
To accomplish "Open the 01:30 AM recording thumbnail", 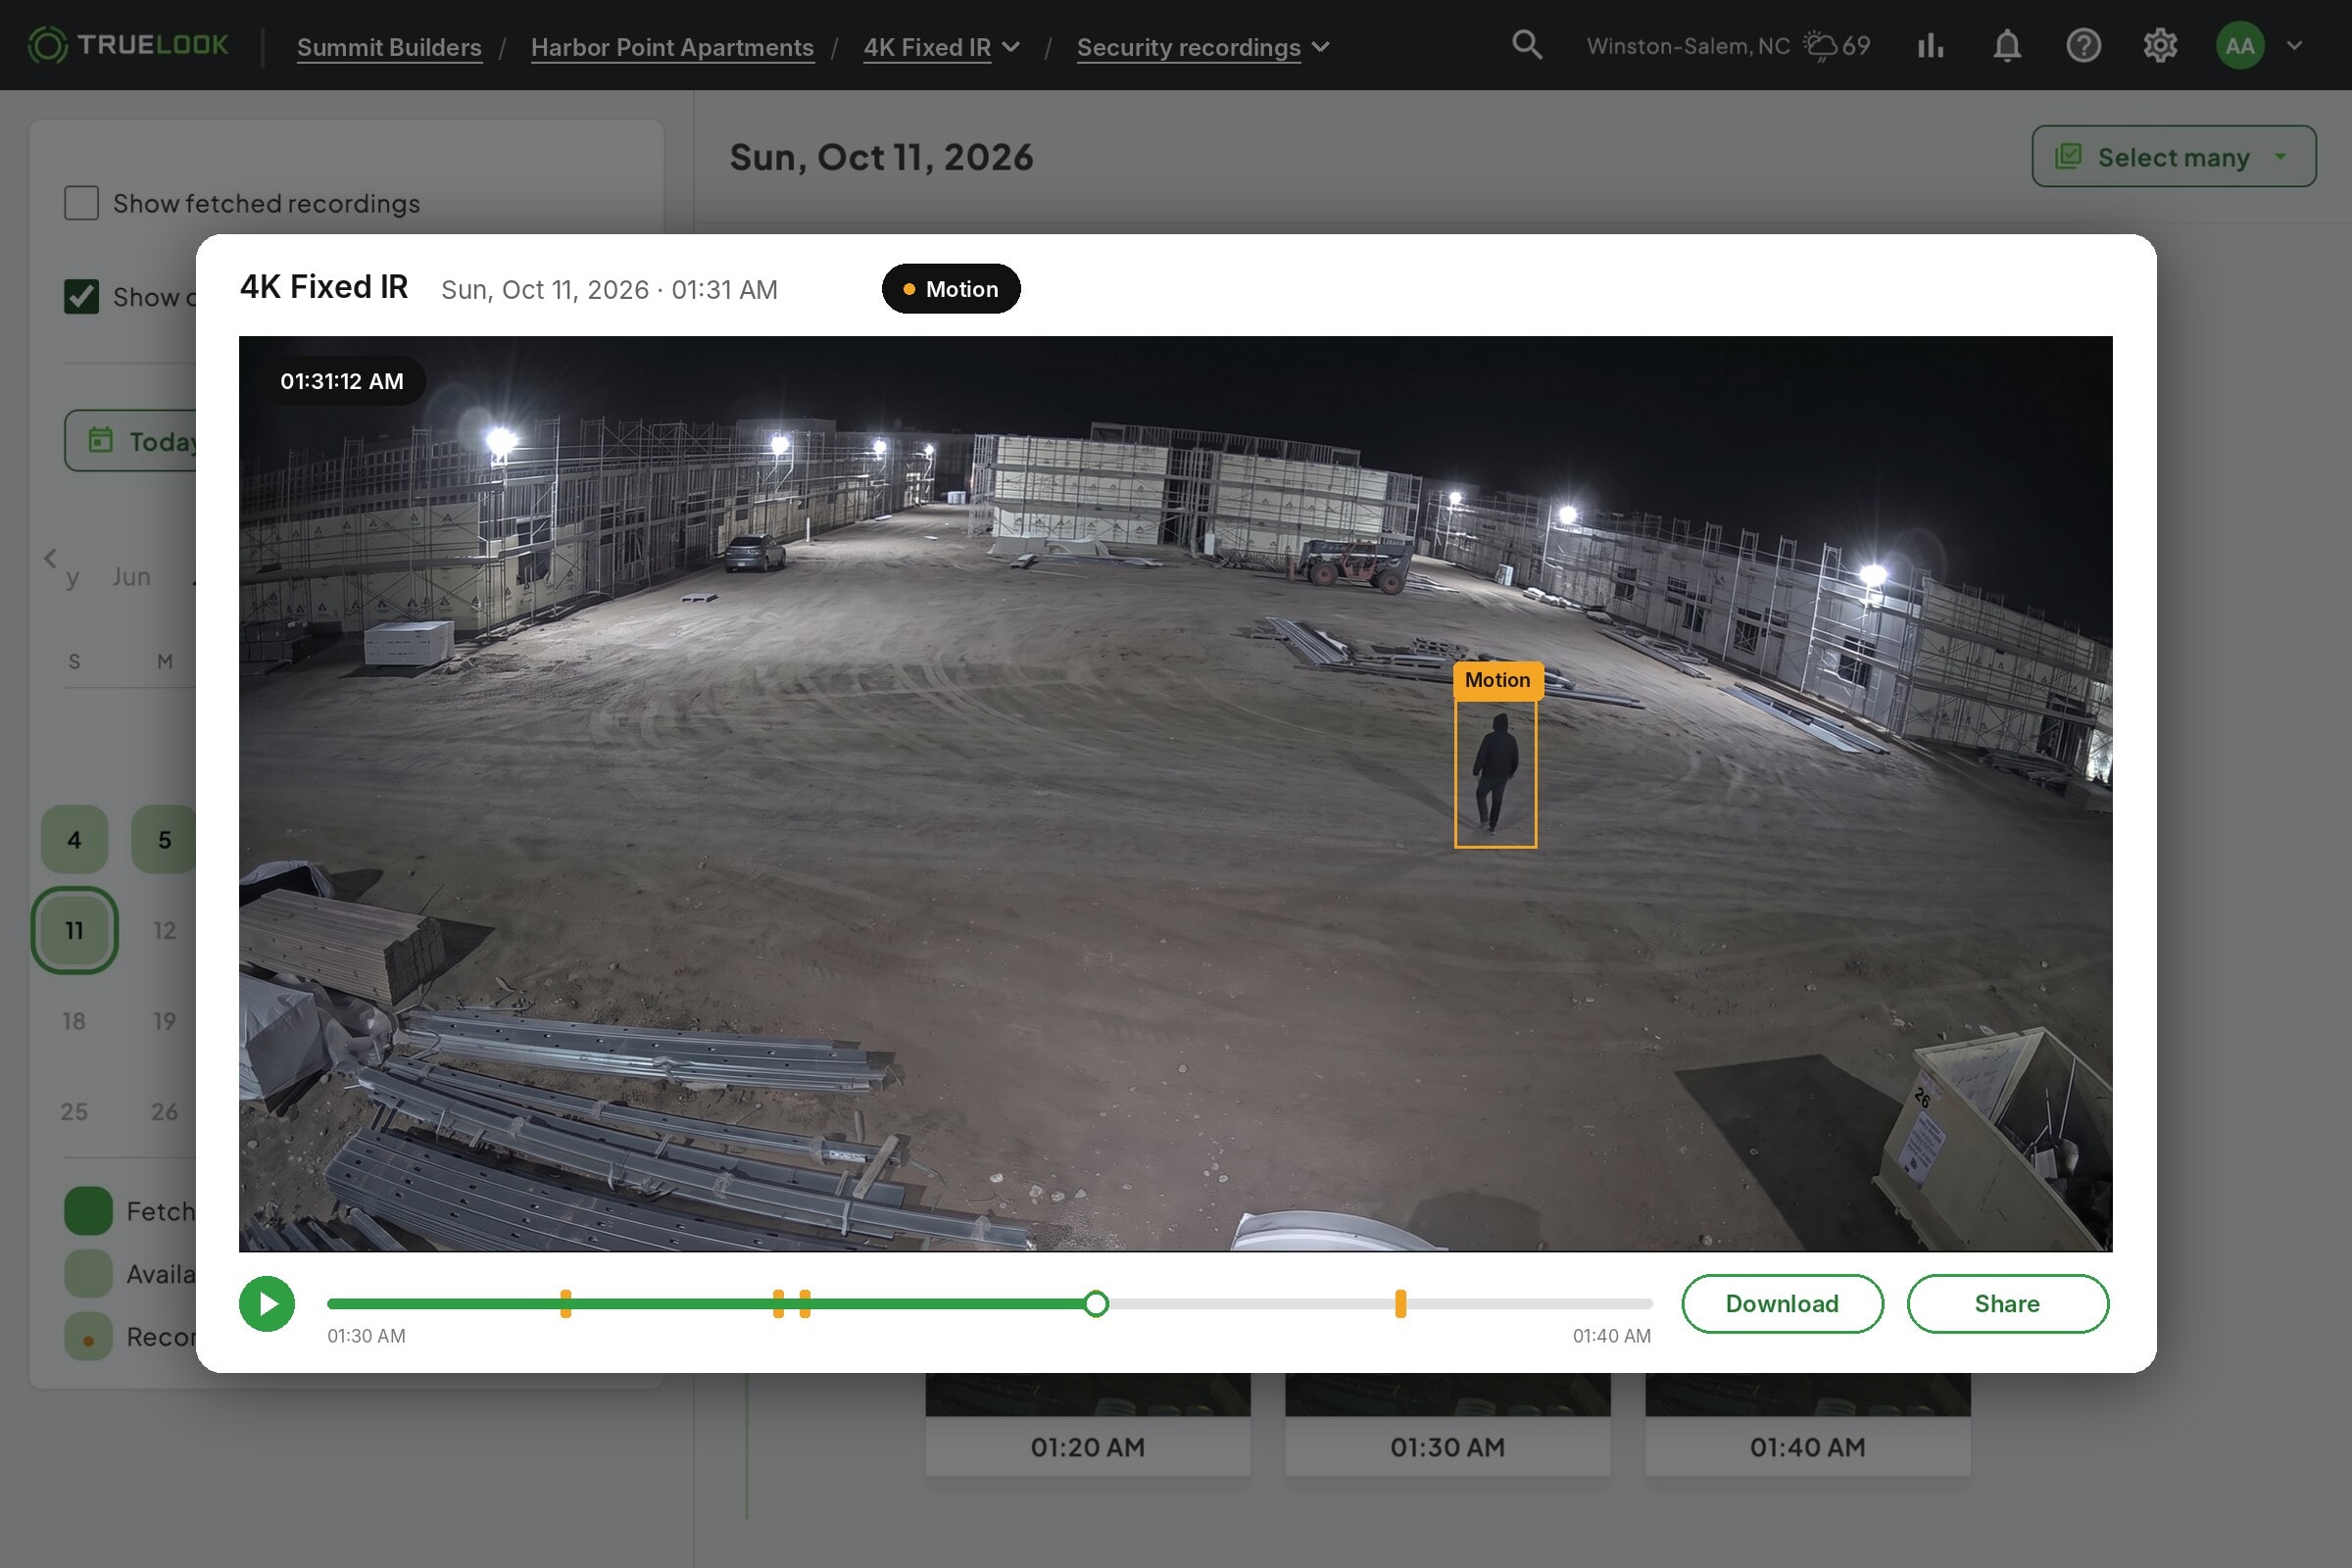I will 1447,1423.
